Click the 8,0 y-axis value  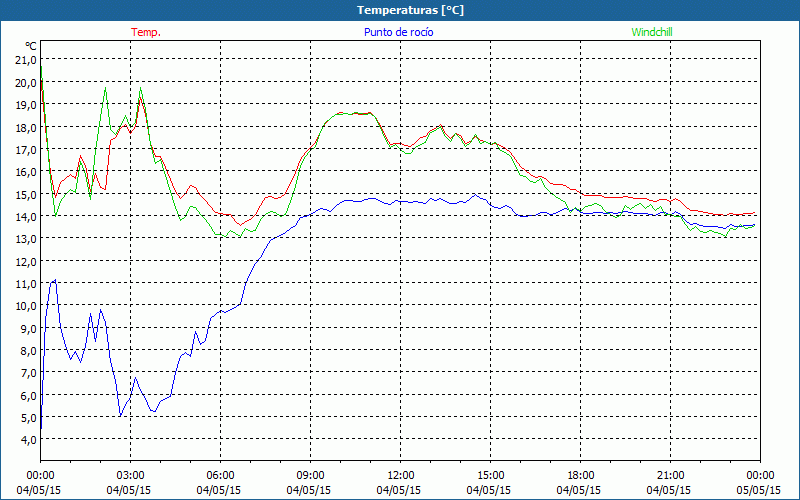29,350
